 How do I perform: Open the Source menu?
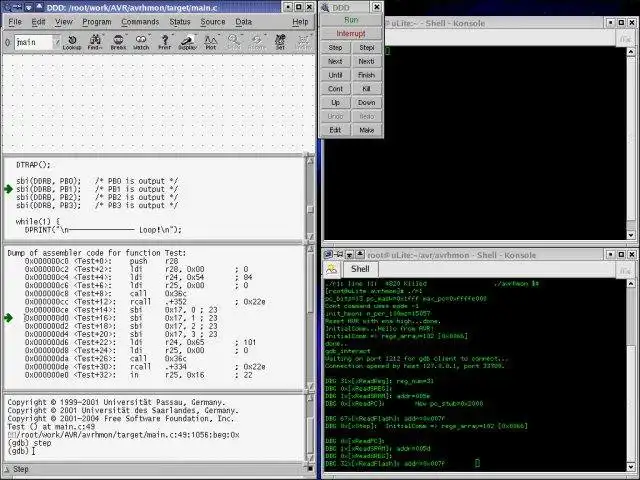click(213, 22)
